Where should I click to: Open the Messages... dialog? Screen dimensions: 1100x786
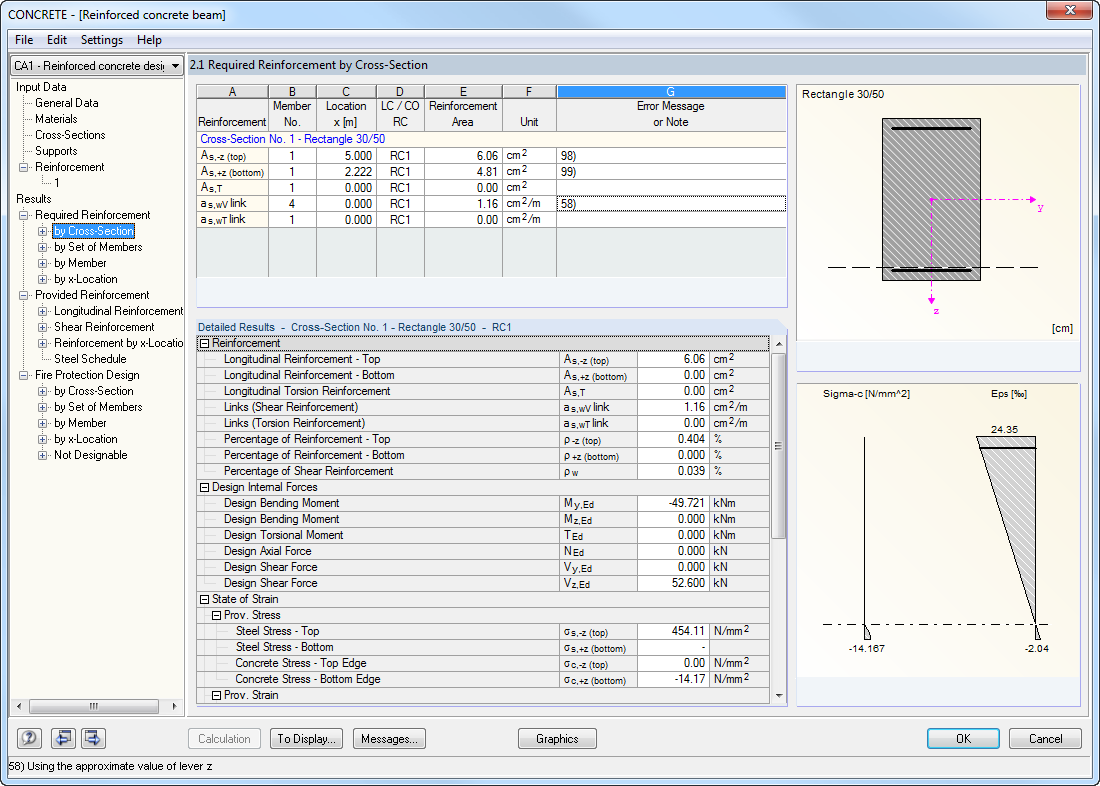pyautogui.click(x=389, y=738)
